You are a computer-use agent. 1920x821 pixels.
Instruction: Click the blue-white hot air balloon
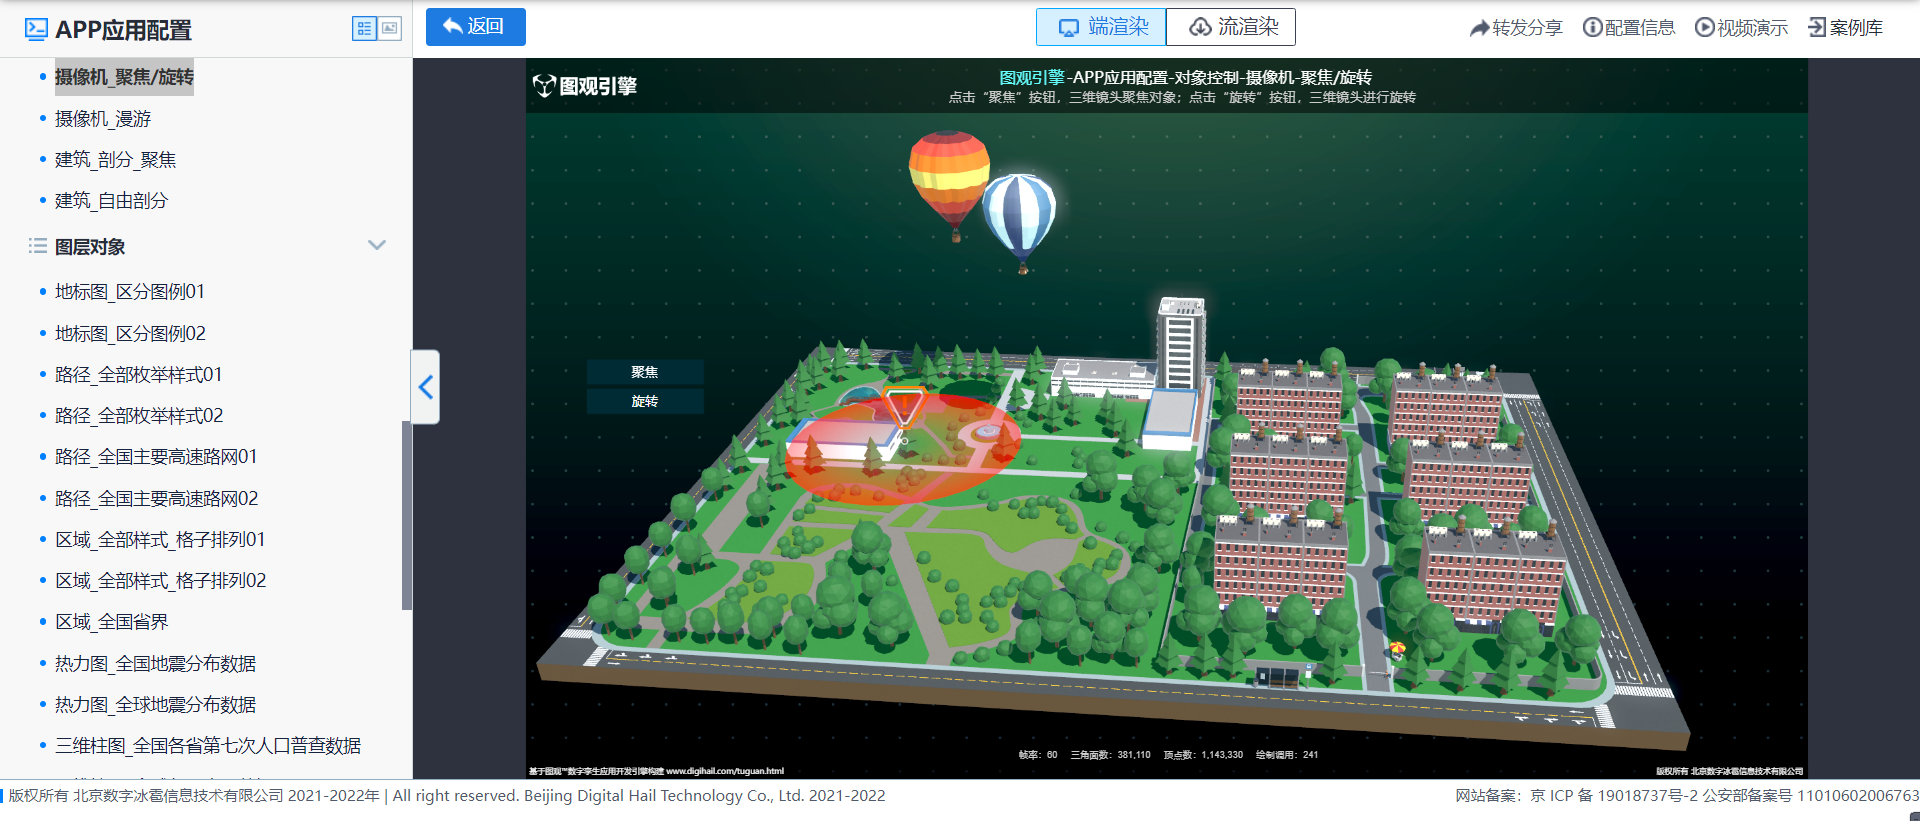[1019, 221]
